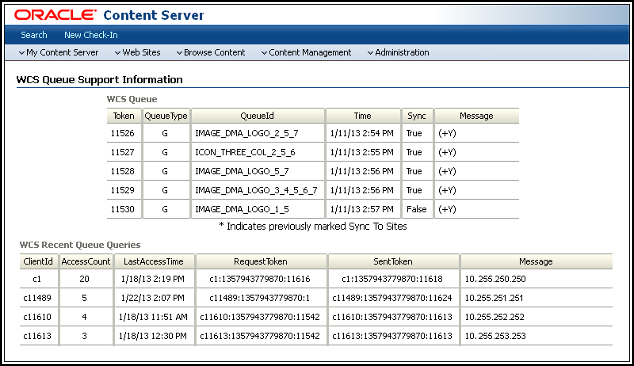Expand the Web Sites menu
This screenshot has width=634, height=366.
point(137,53)
